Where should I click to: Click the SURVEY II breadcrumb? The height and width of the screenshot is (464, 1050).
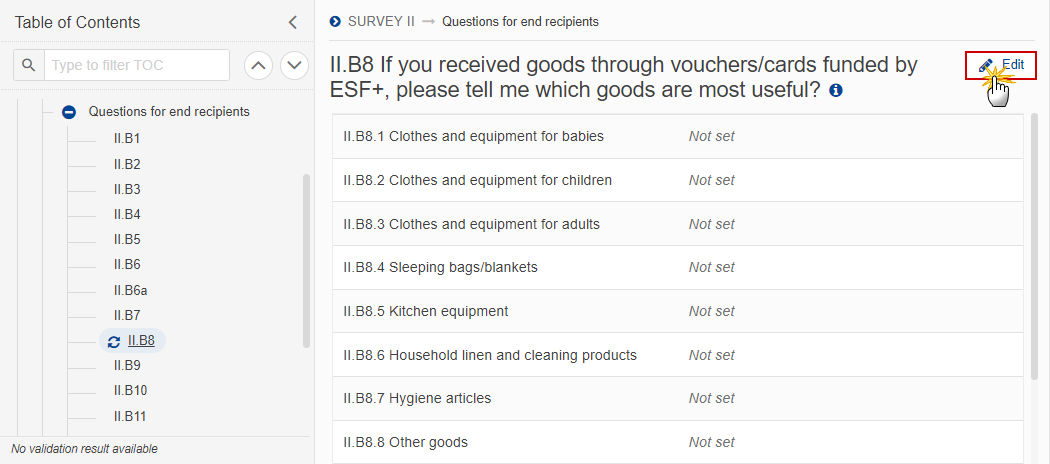pos(381,21)
